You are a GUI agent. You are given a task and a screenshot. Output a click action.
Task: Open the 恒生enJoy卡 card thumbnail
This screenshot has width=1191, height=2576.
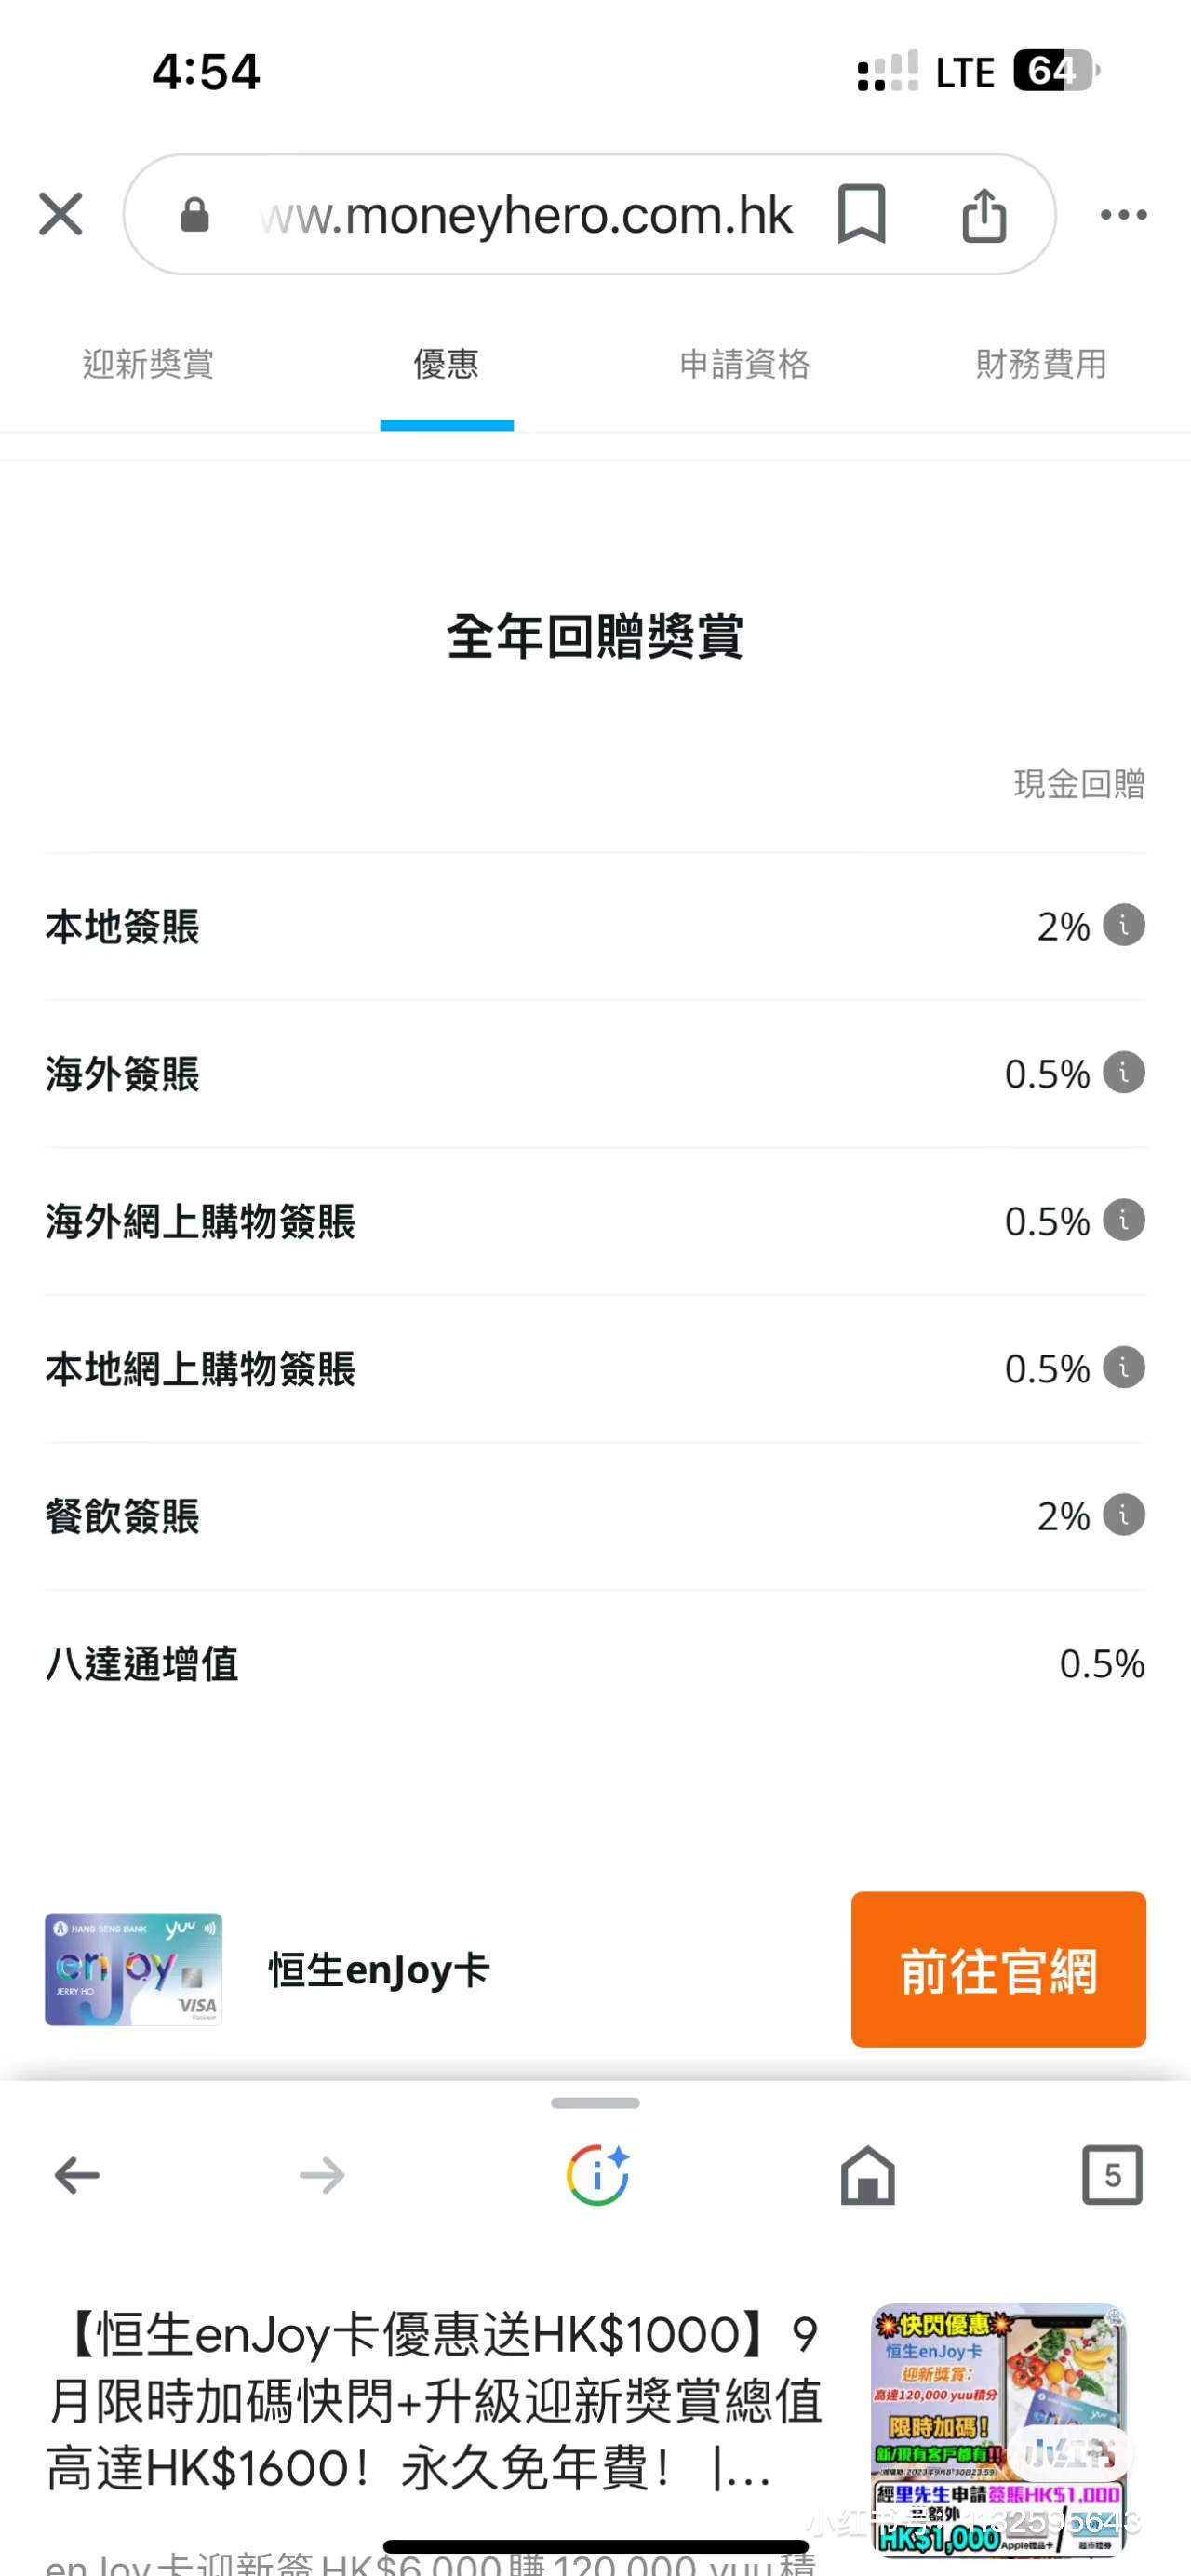pyautogui.click(x=133, y=1969)
